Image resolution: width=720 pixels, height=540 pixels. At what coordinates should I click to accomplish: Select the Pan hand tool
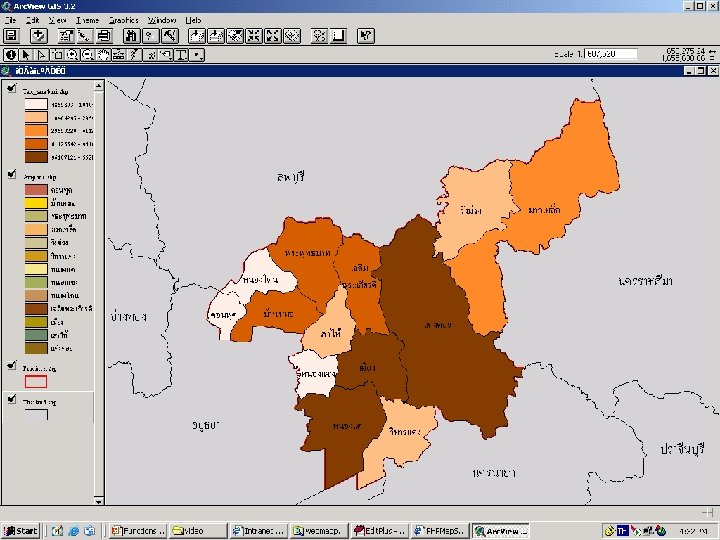tap(104, 55)
